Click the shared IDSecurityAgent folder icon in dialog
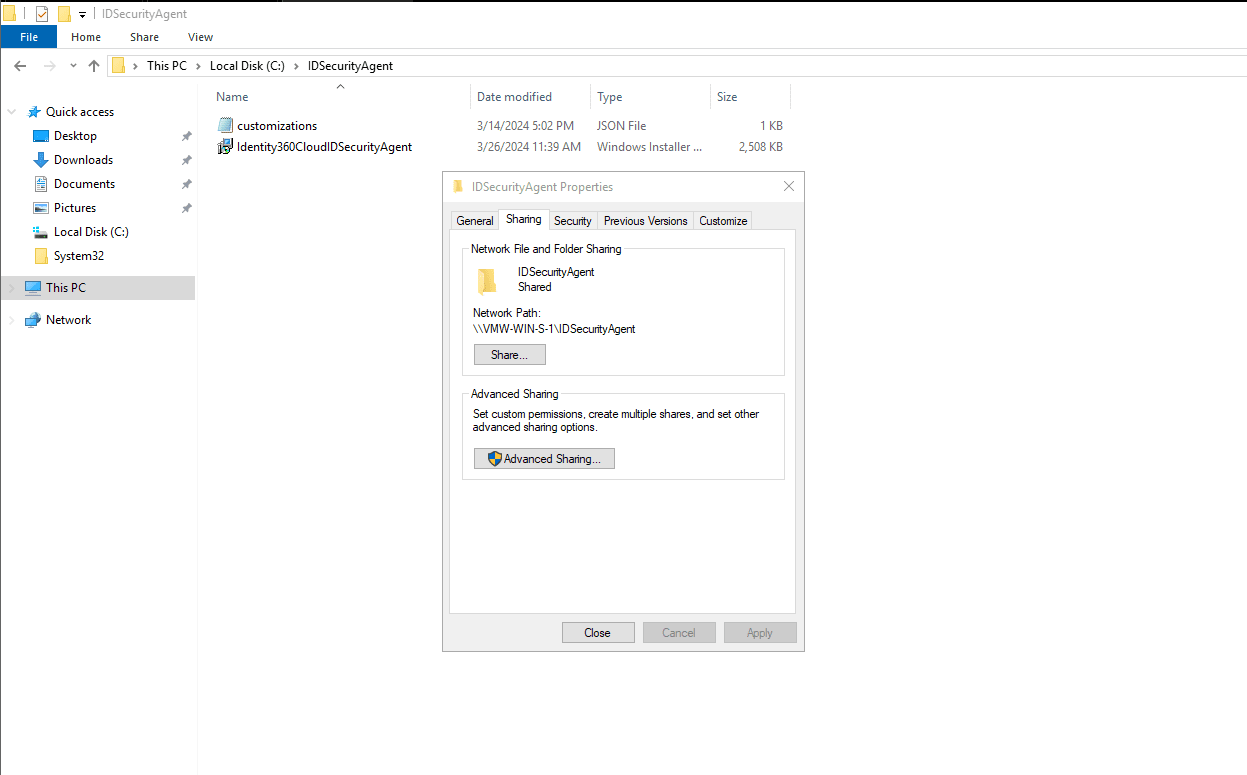1247x775 pixels. point(486,281)
